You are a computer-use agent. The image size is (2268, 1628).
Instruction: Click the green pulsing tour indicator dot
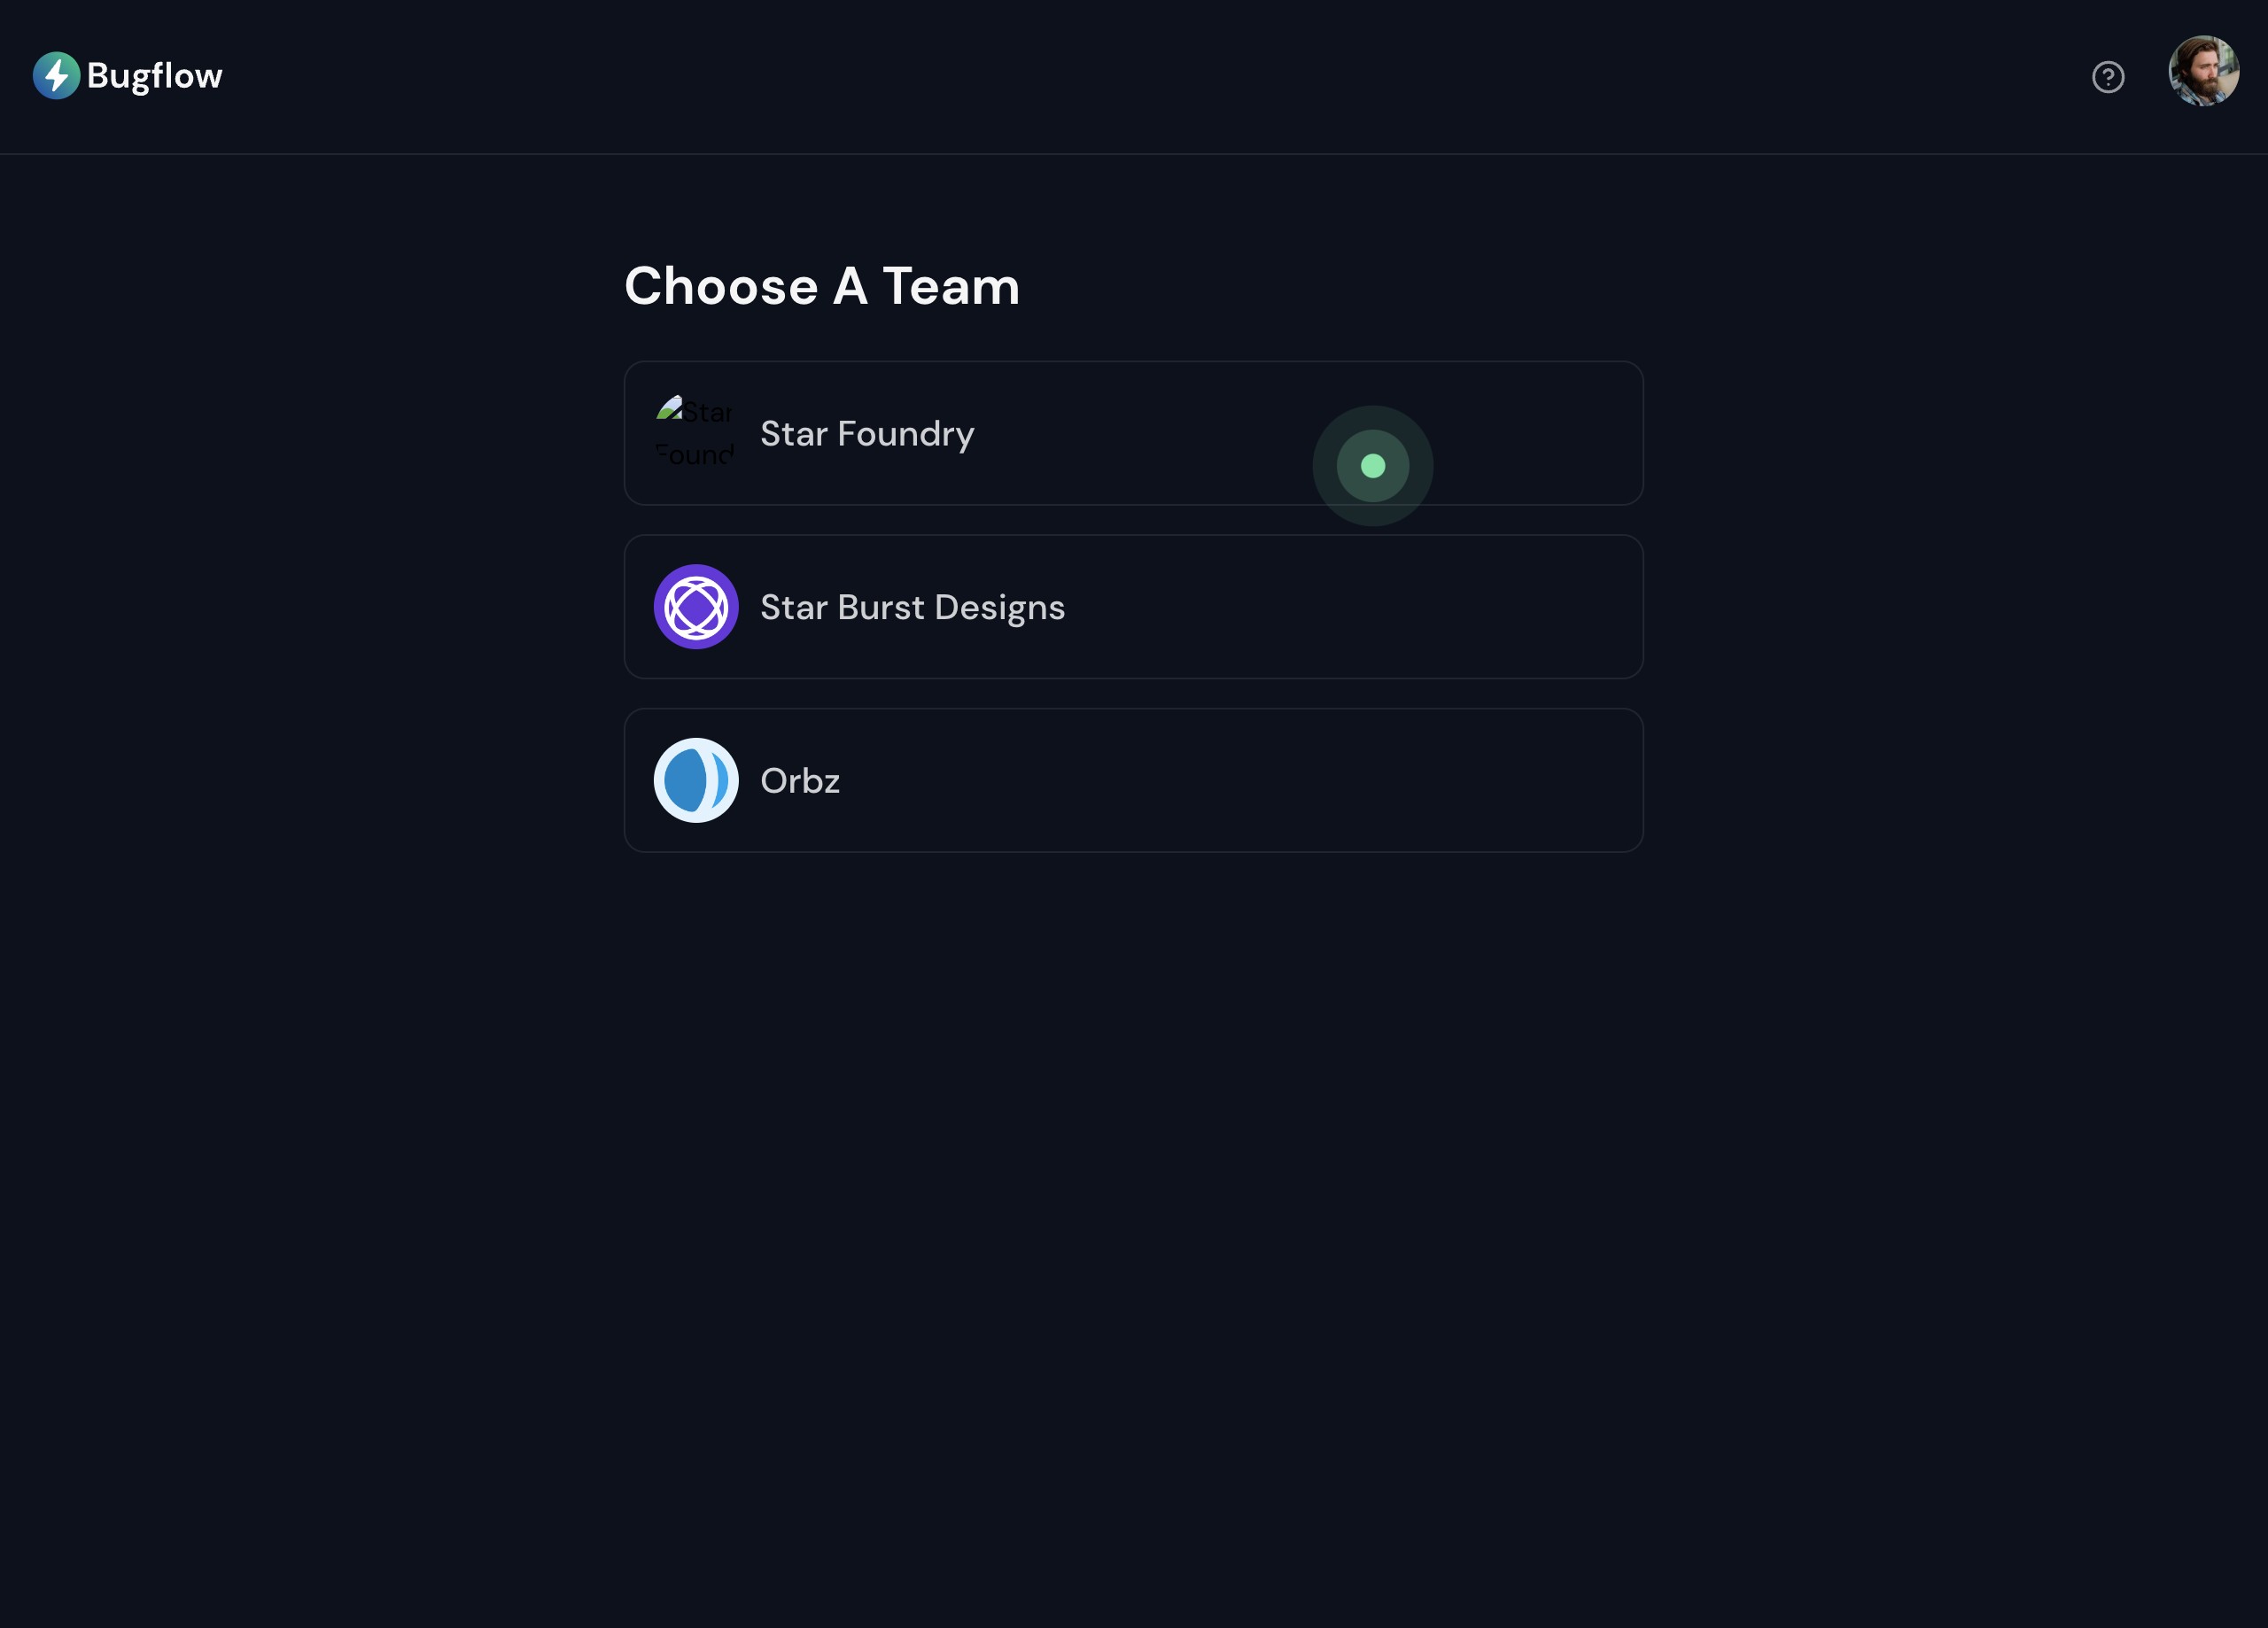pos(1372,465)
